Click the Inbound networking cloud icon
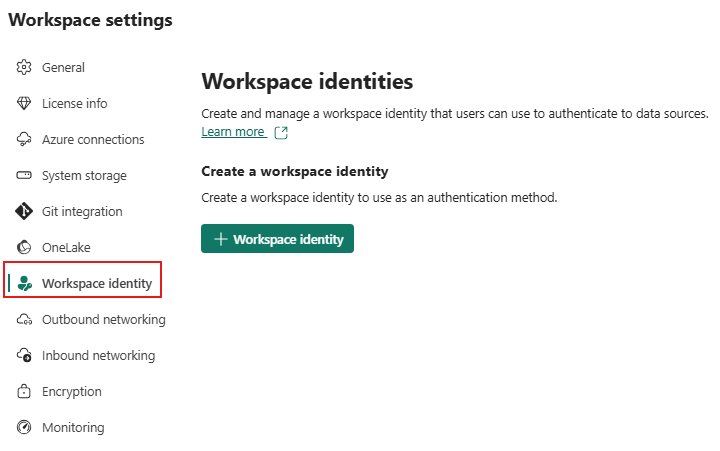Screen dimensions: 720x451 [x=24, y=355]
